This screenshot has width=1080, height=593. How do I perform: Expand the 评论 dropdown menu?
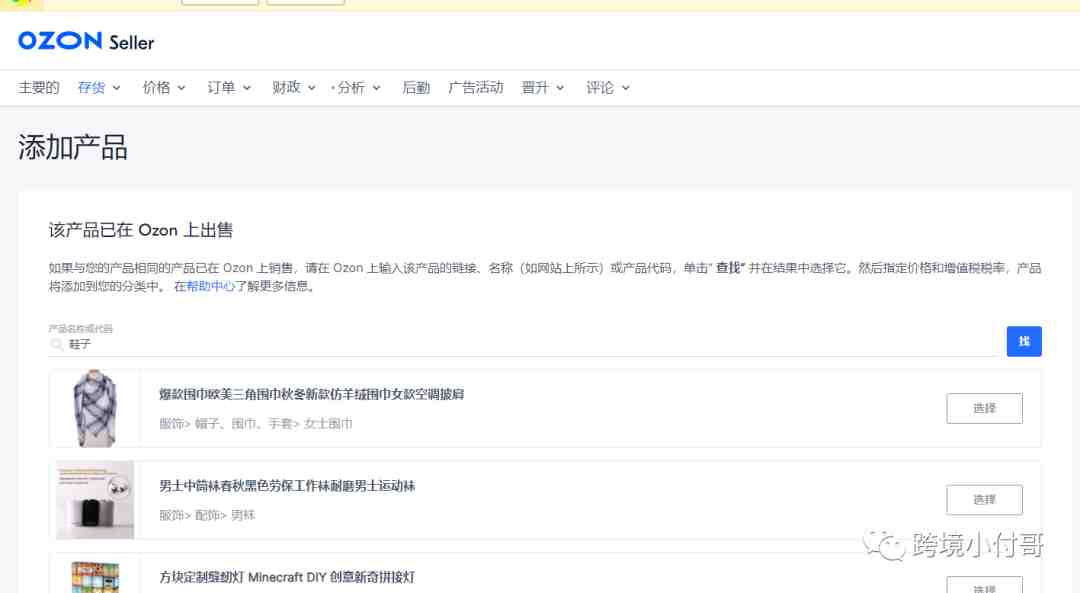click(608, 87)
